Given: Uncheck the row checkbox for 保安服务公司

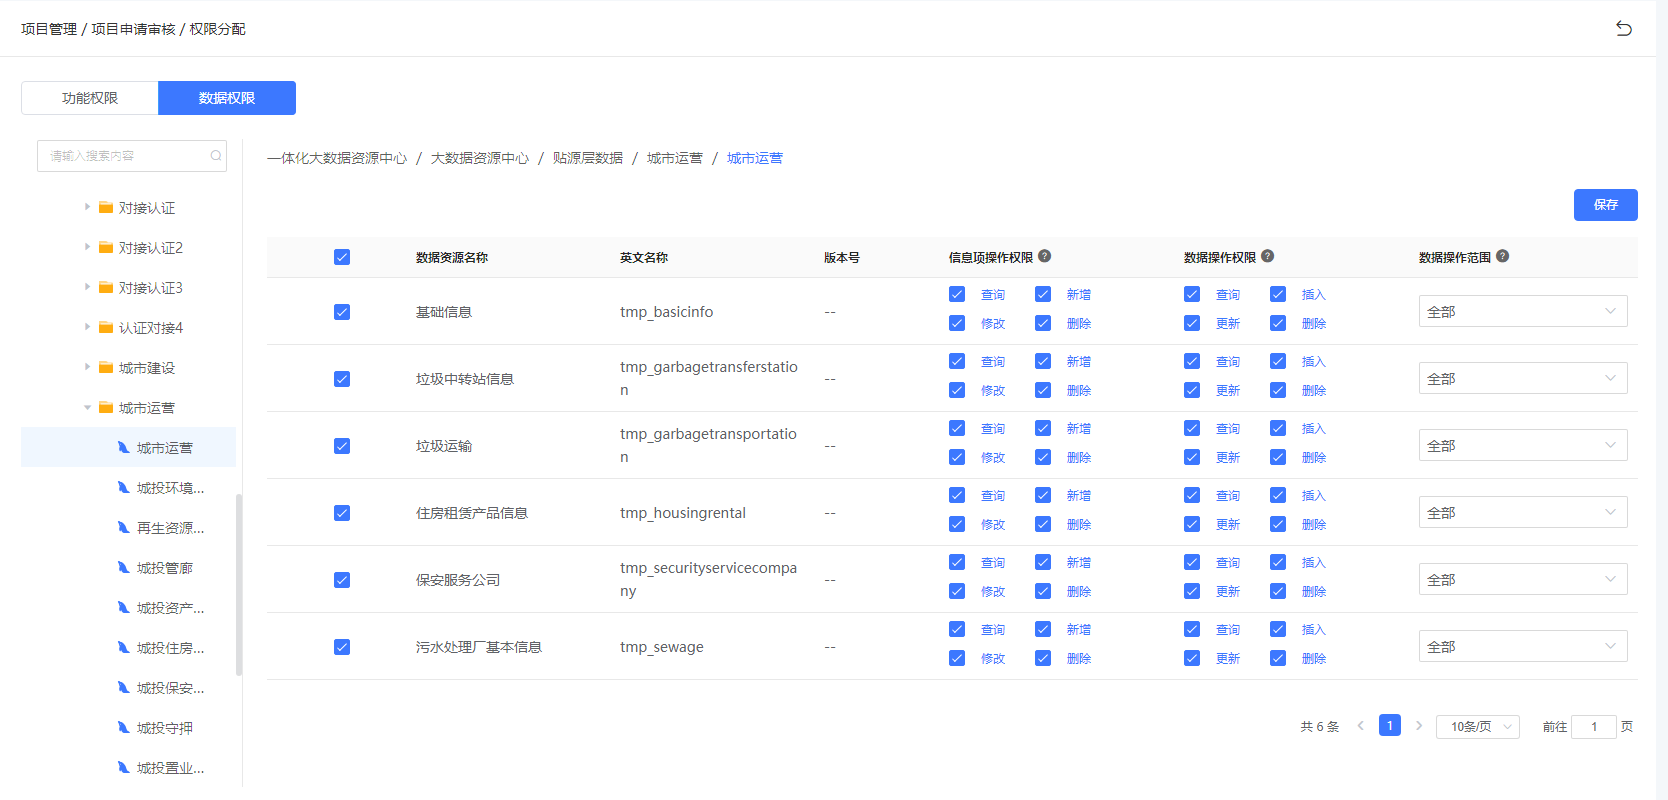Looking at the screenshot, I should pos(342,580).
